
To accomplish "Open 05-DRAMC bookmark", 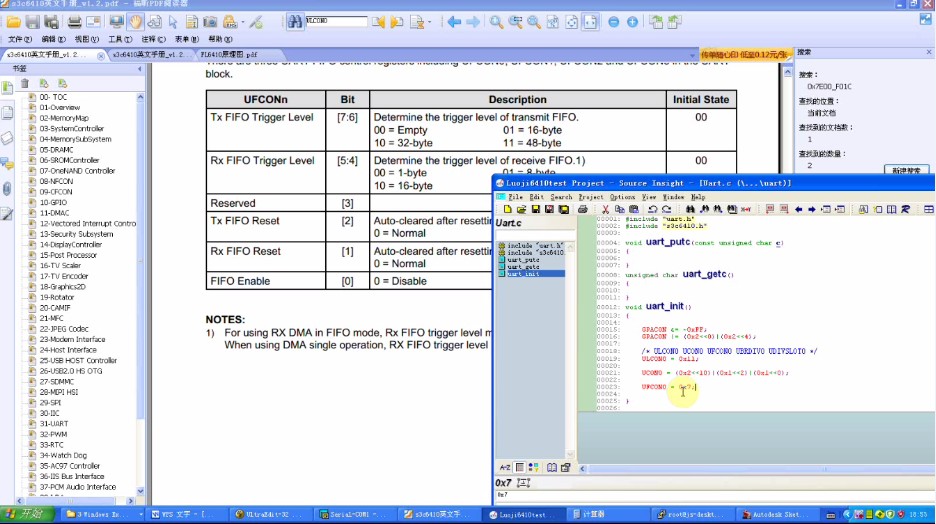I will point(56,150).
